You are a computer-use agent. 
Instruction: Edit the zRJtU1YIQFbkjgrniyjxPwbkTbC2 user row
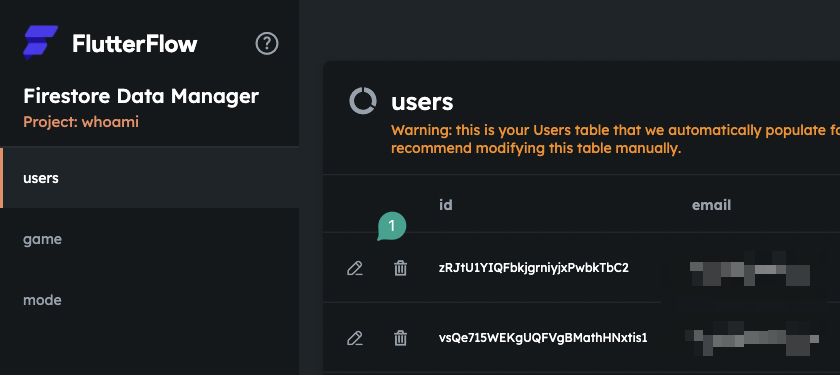355,268
